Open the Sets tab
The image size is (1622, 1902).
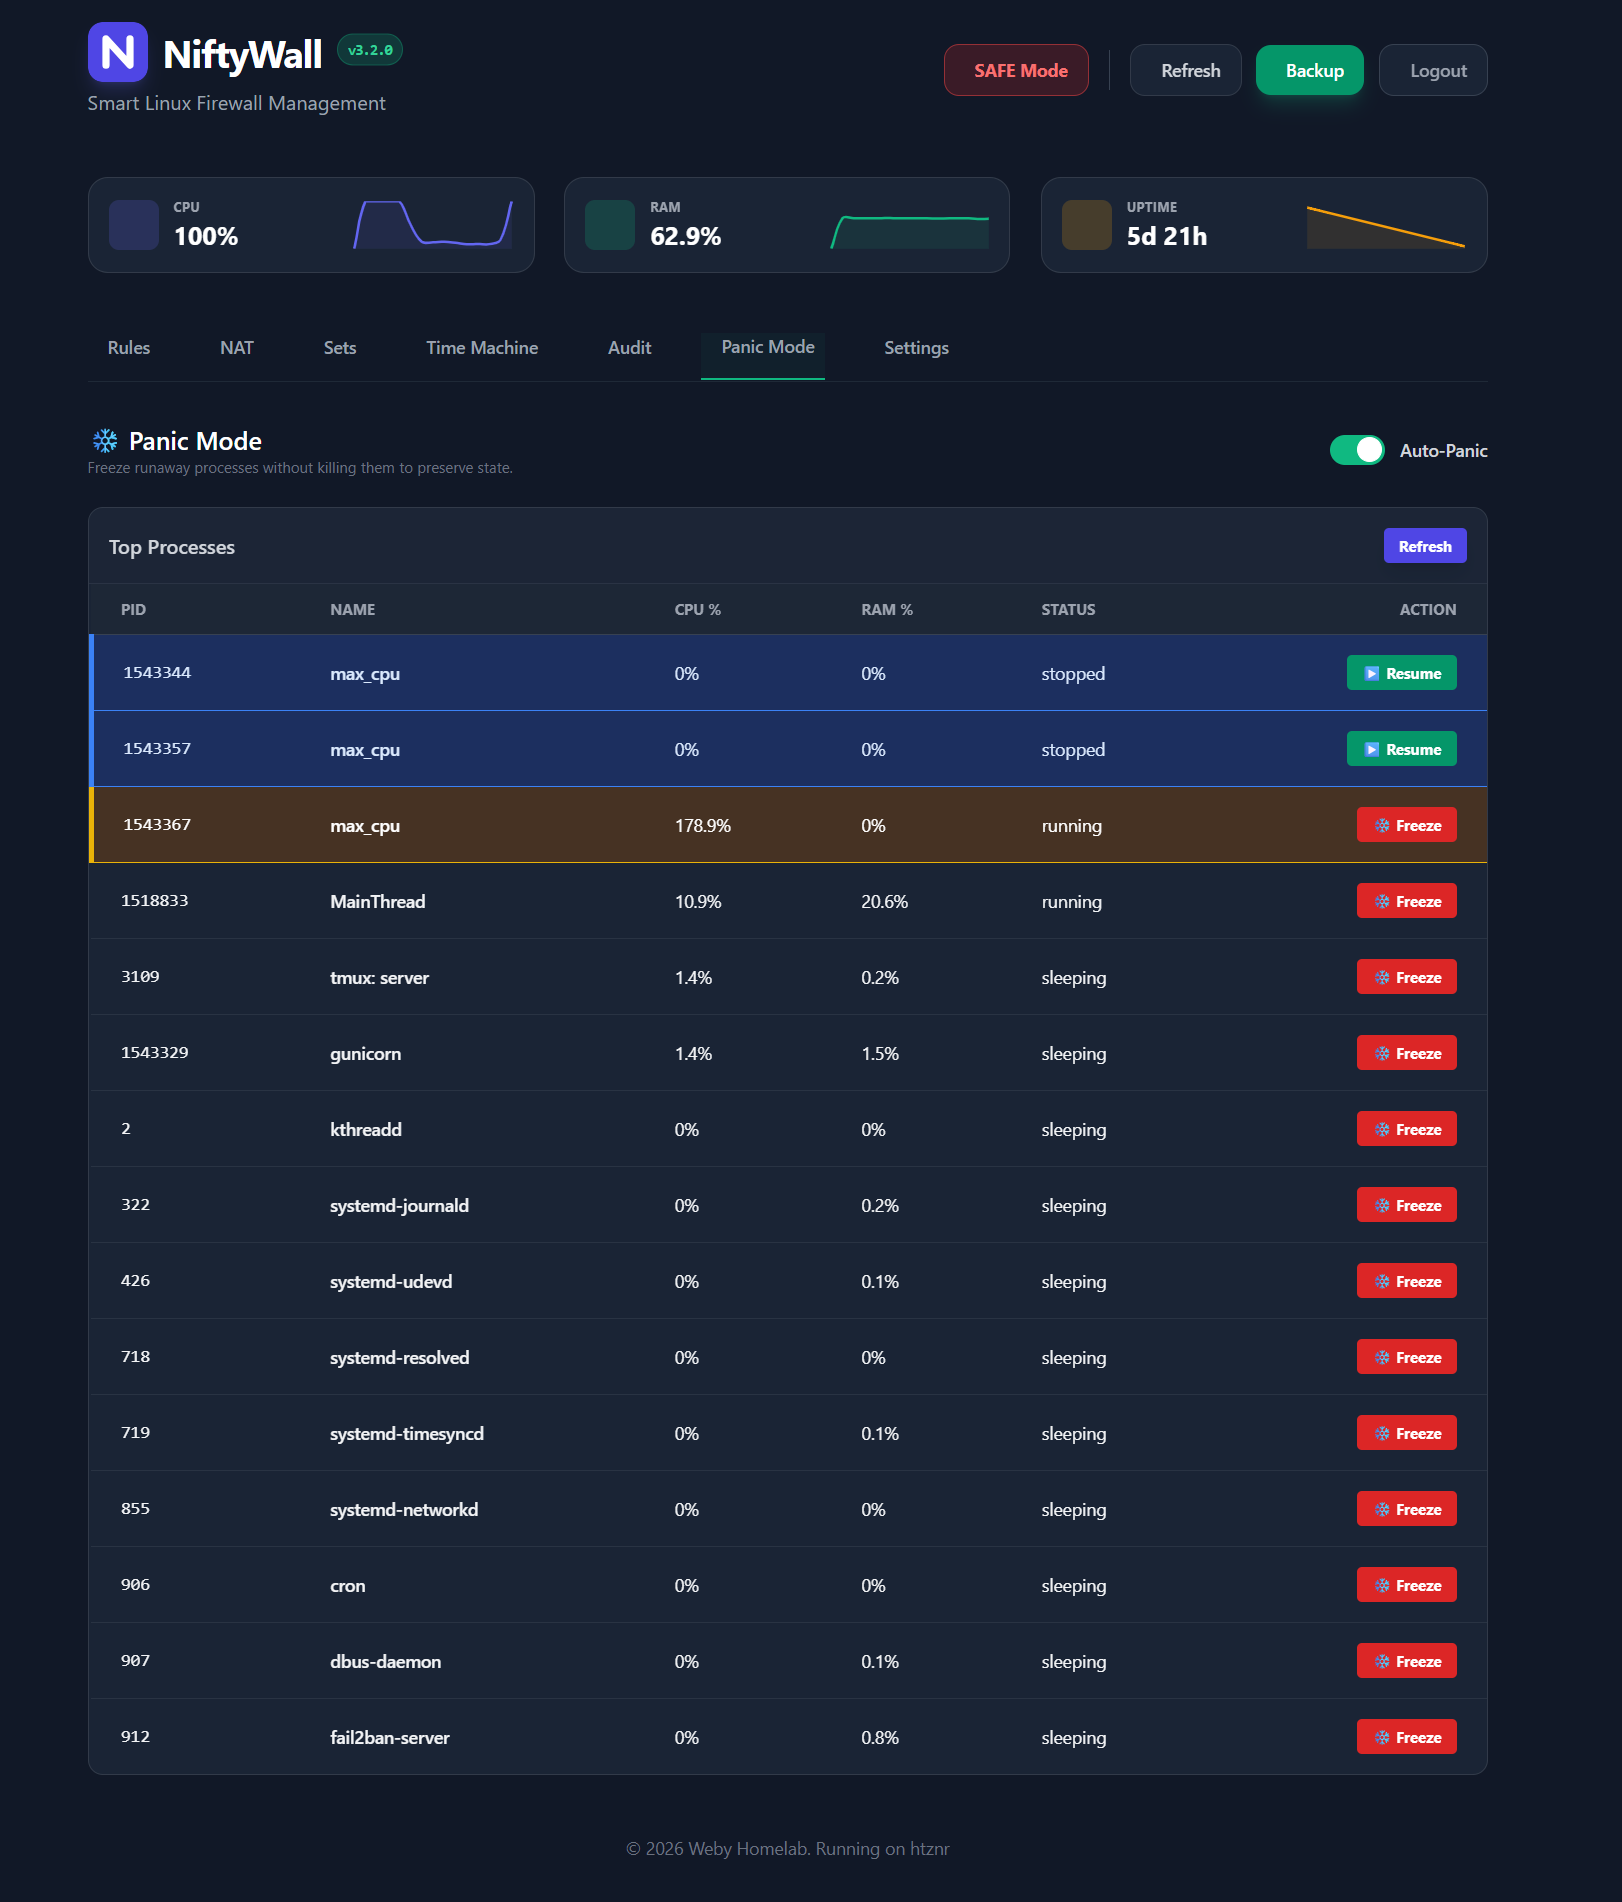click(x=340, y=348)
